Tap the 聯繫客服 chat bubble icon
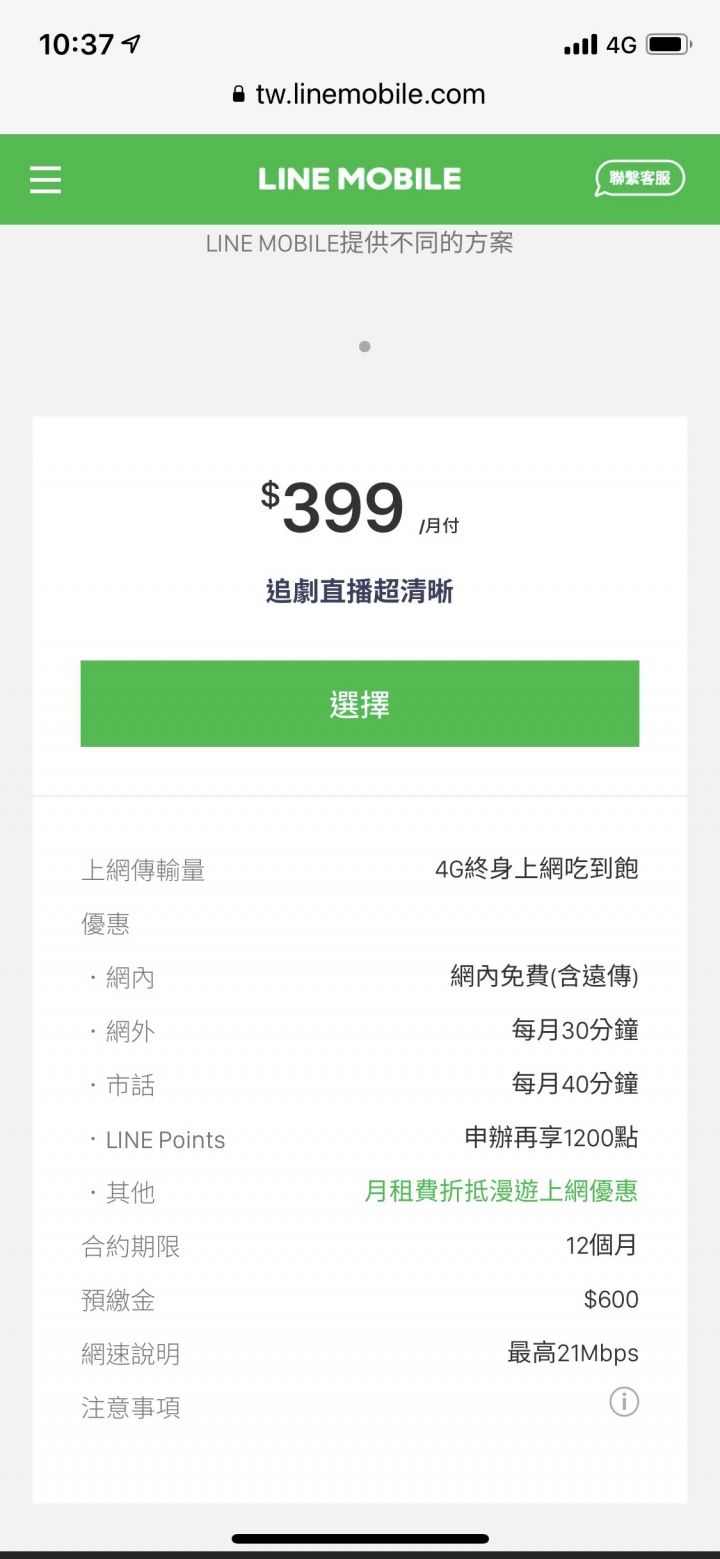The height and width of the screenshot is (1559, 720). click(640, 179)
